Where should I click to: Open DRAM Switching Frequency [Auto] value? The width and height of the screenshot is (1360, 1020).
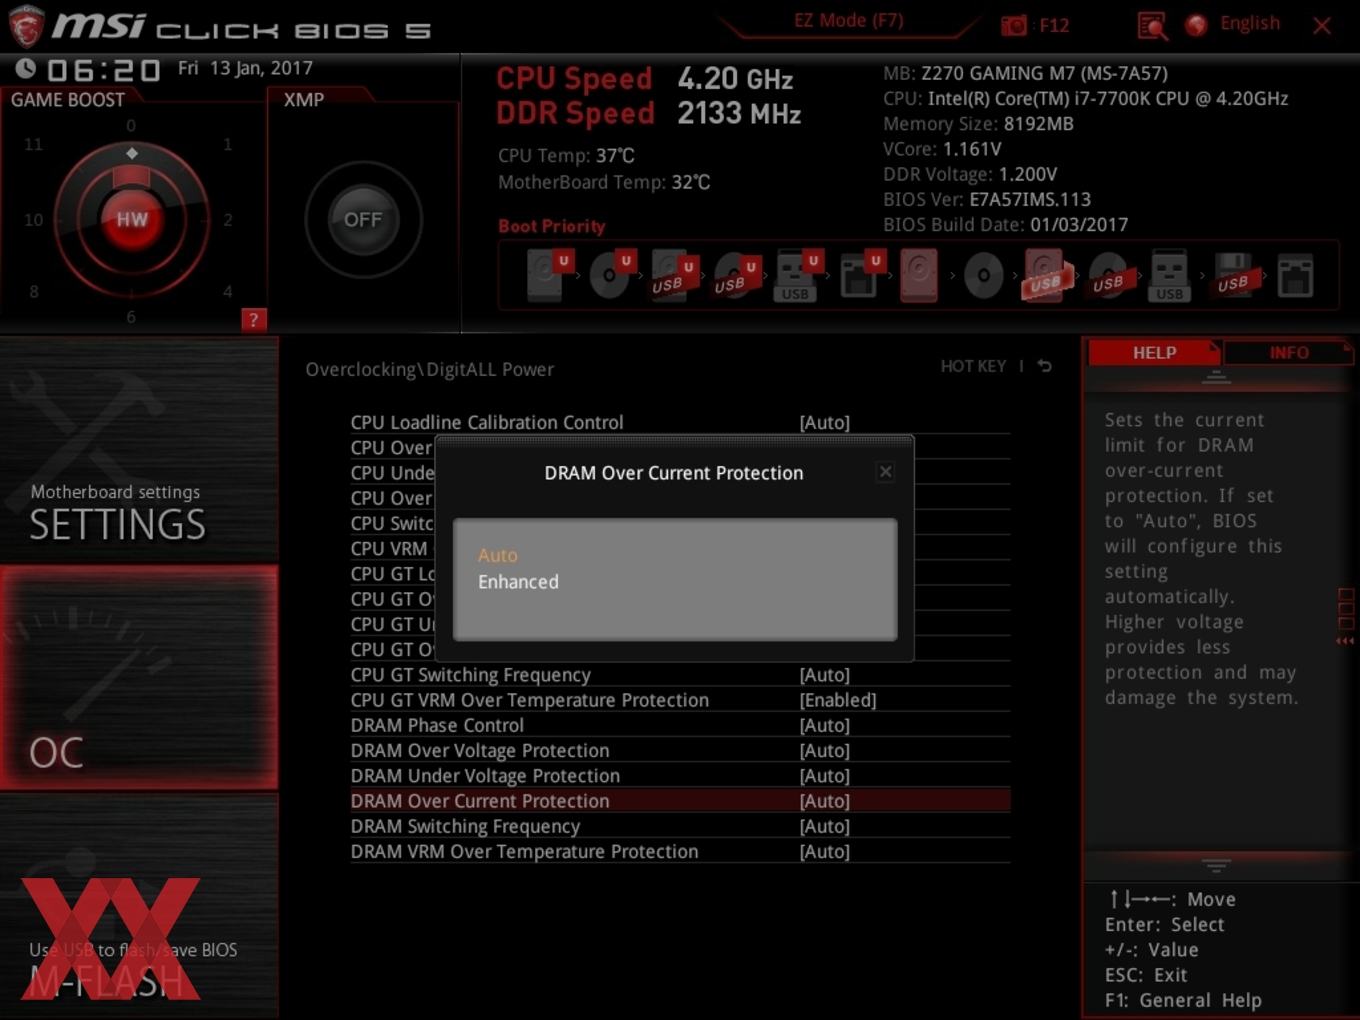click(x=824, y=826)
